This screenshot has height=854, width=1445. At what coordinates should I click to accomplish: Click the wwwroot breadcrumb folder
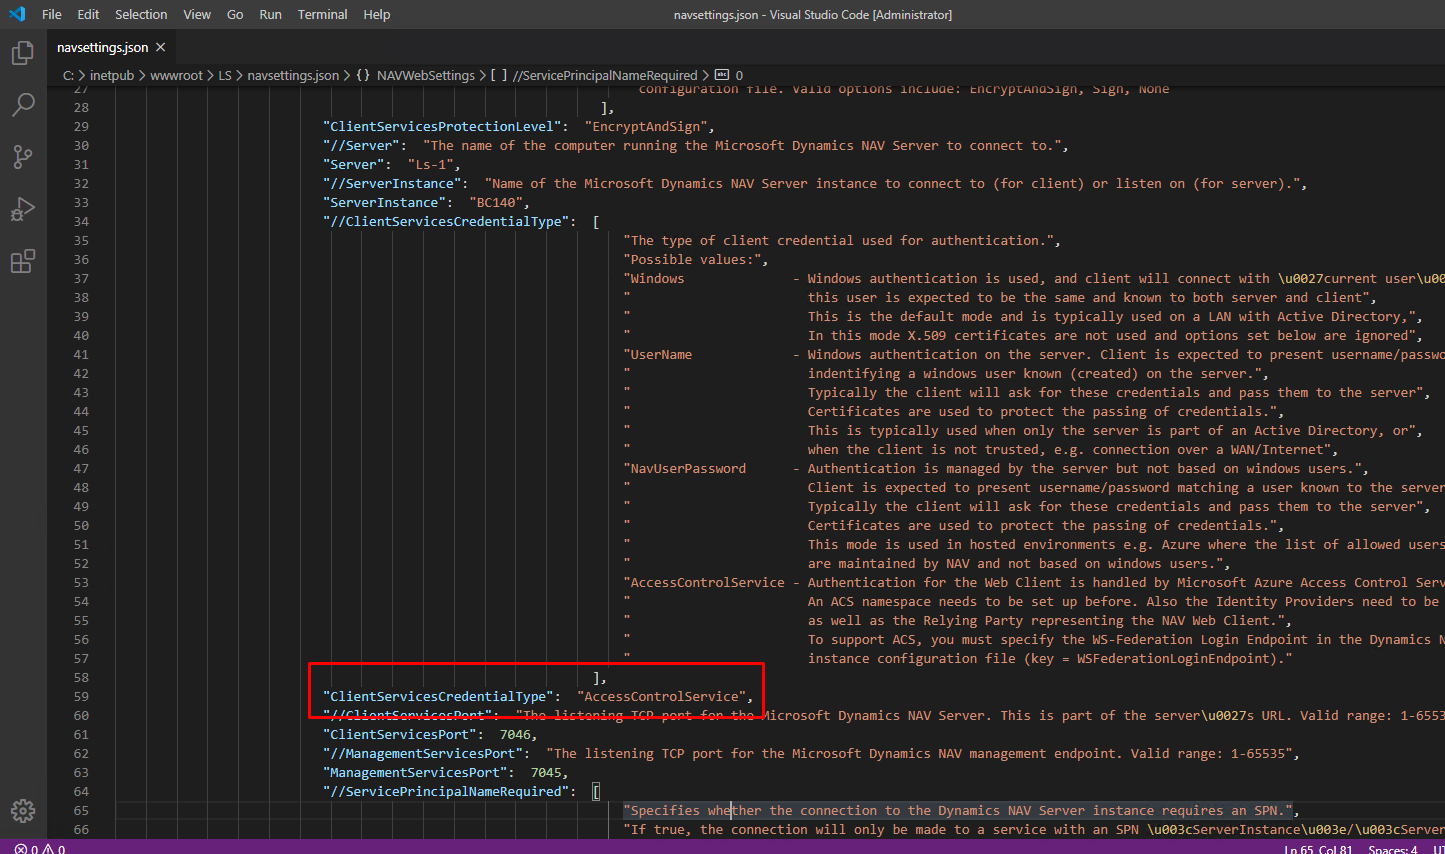click(x=176, y=75)
